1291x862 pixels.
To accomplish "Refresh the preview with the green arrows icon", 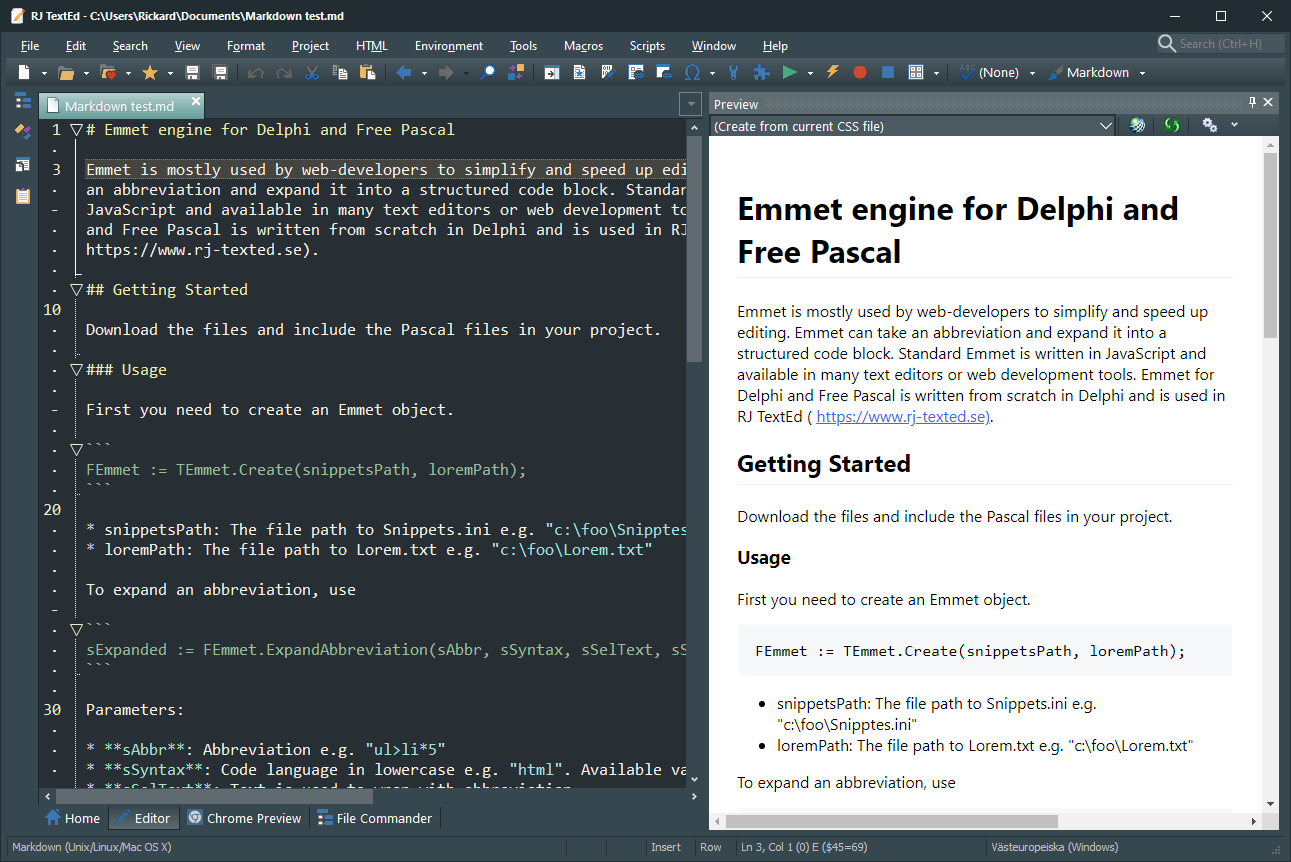I will click(1172, 126).
